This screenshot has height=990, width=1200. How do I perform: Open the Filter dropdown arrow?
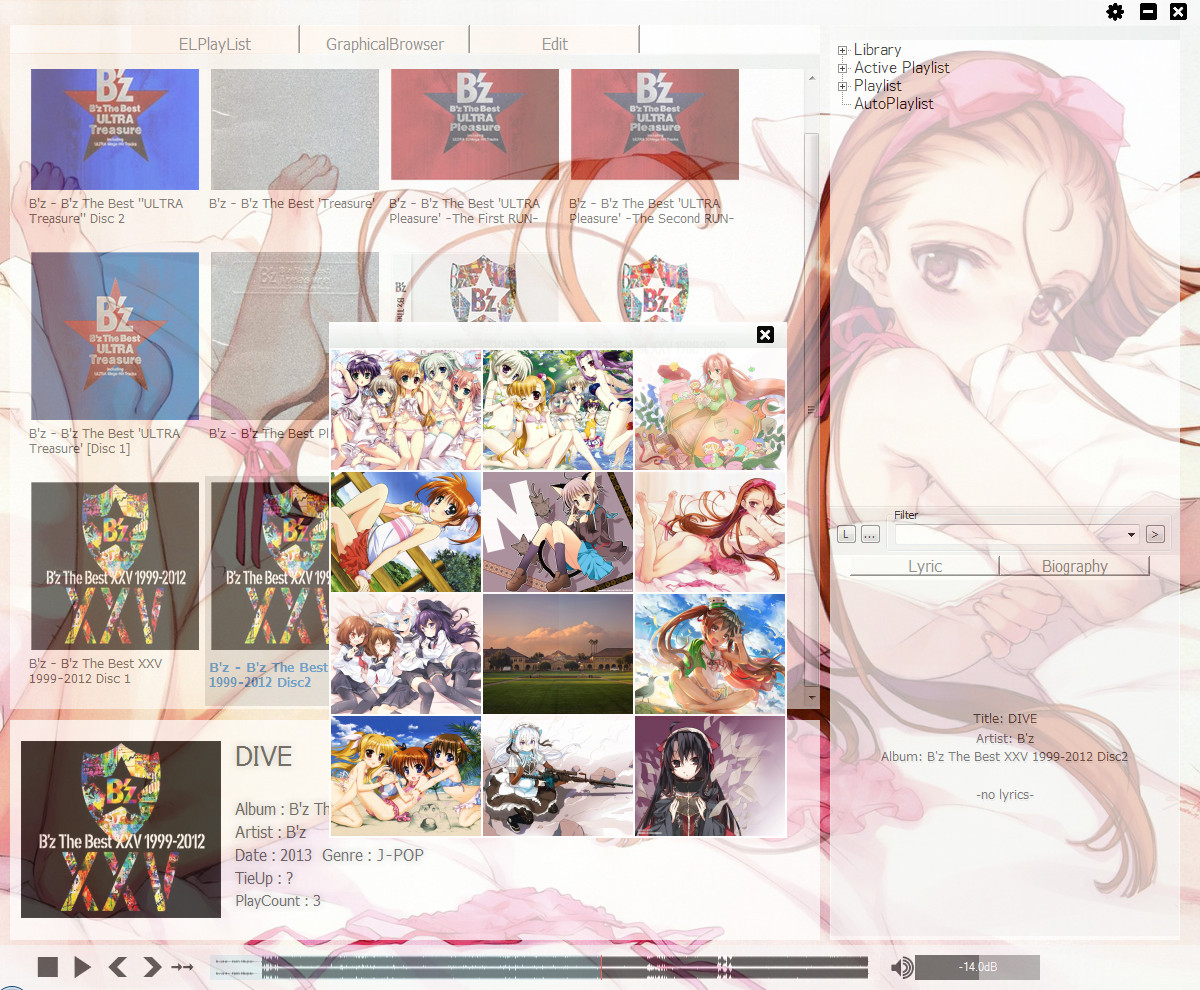[1131, 535]
